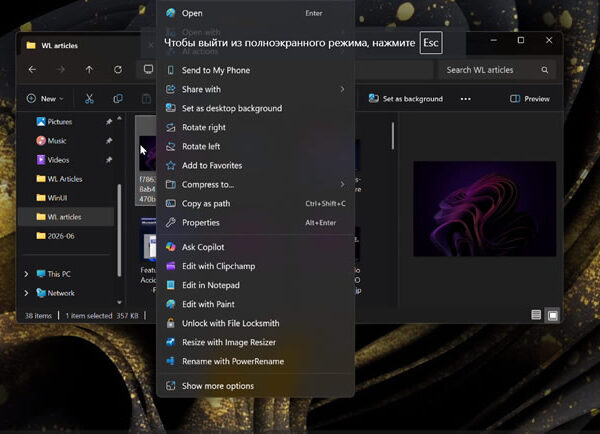Go up one folder level

coord(89,70)
